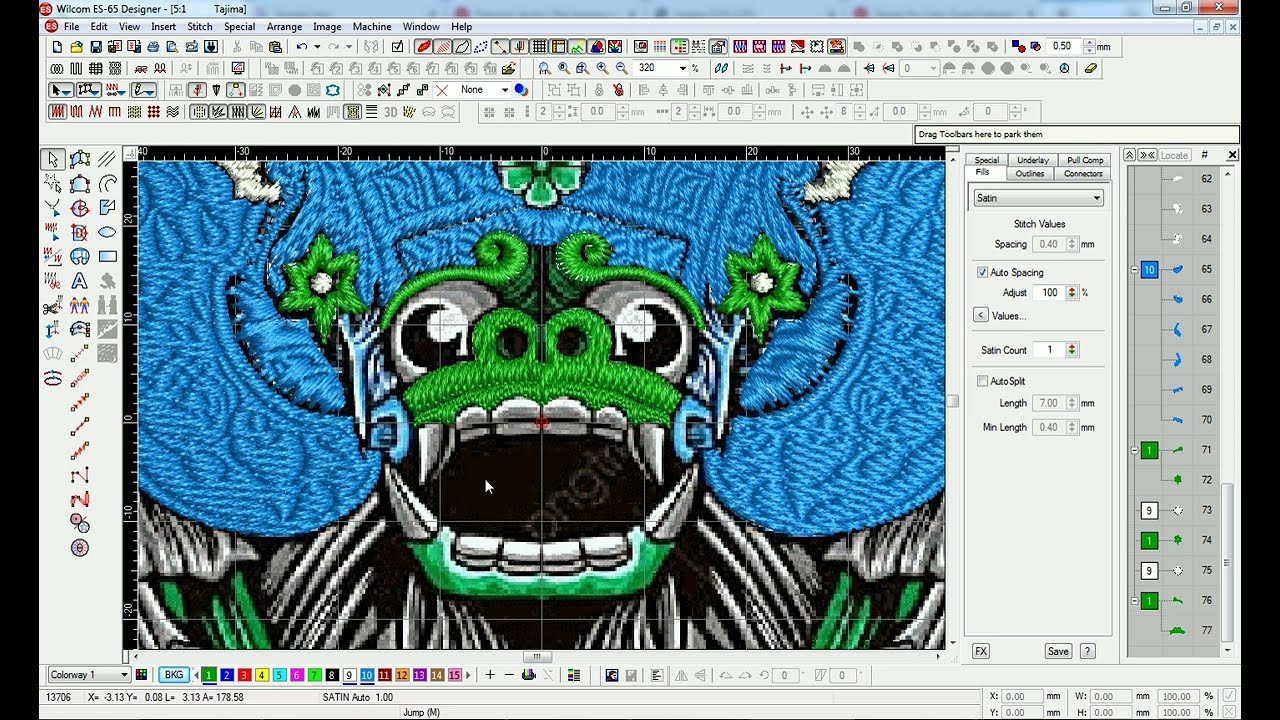Select the Rectangle shape tool
The image size is (1280, 720).
pyautogui.click(x=107, y=257)
